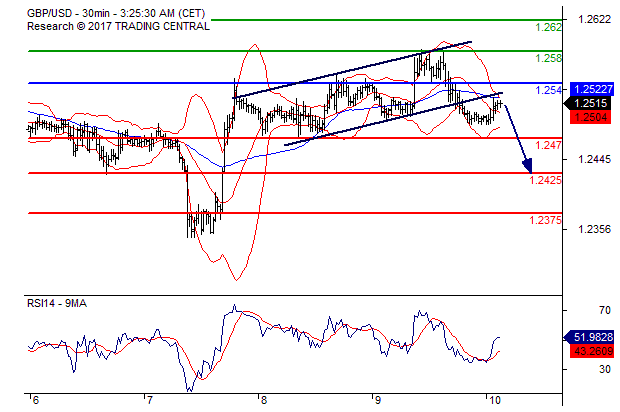This screenshot has width=620, height=412.
Task: Select the red 1.2375 support label
Action: pyautogui.click(x=545, y=220)
